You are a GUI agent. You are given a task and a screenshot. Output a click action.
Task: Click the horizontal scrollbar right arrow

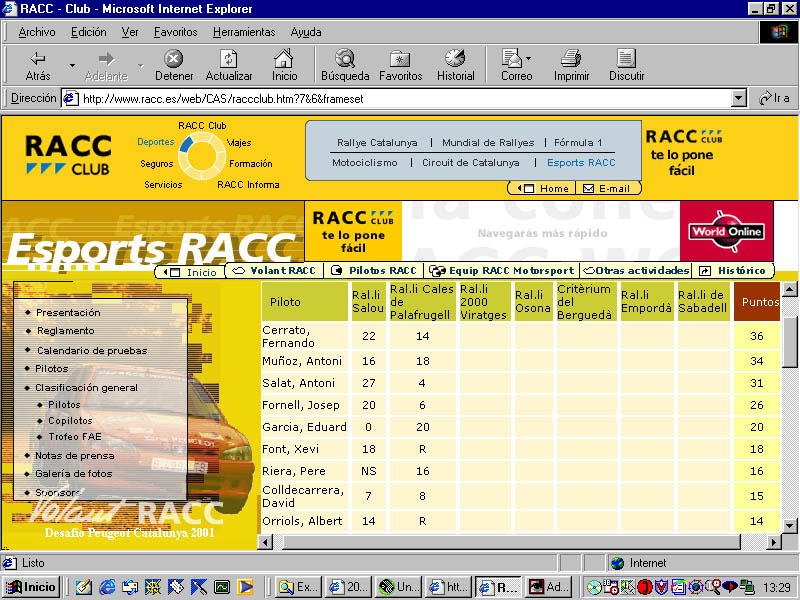pyautogui.click(x=774, y=542)
